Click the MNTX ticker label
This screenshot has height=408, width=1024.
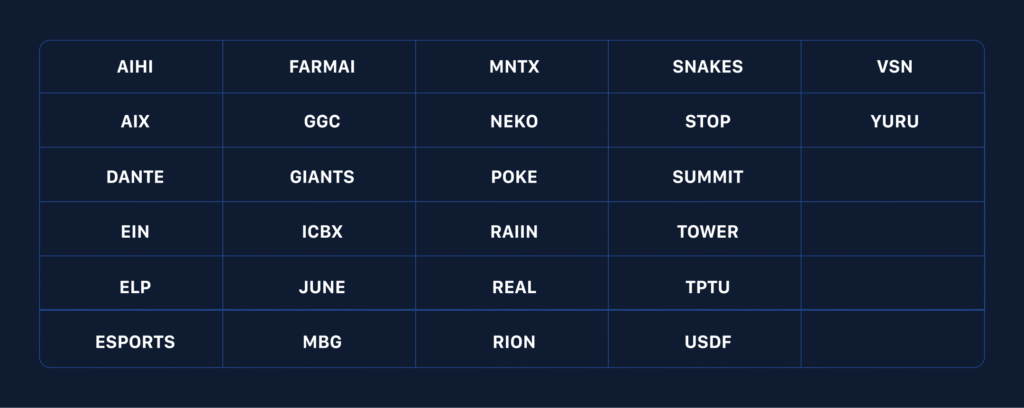pos(514,67)
